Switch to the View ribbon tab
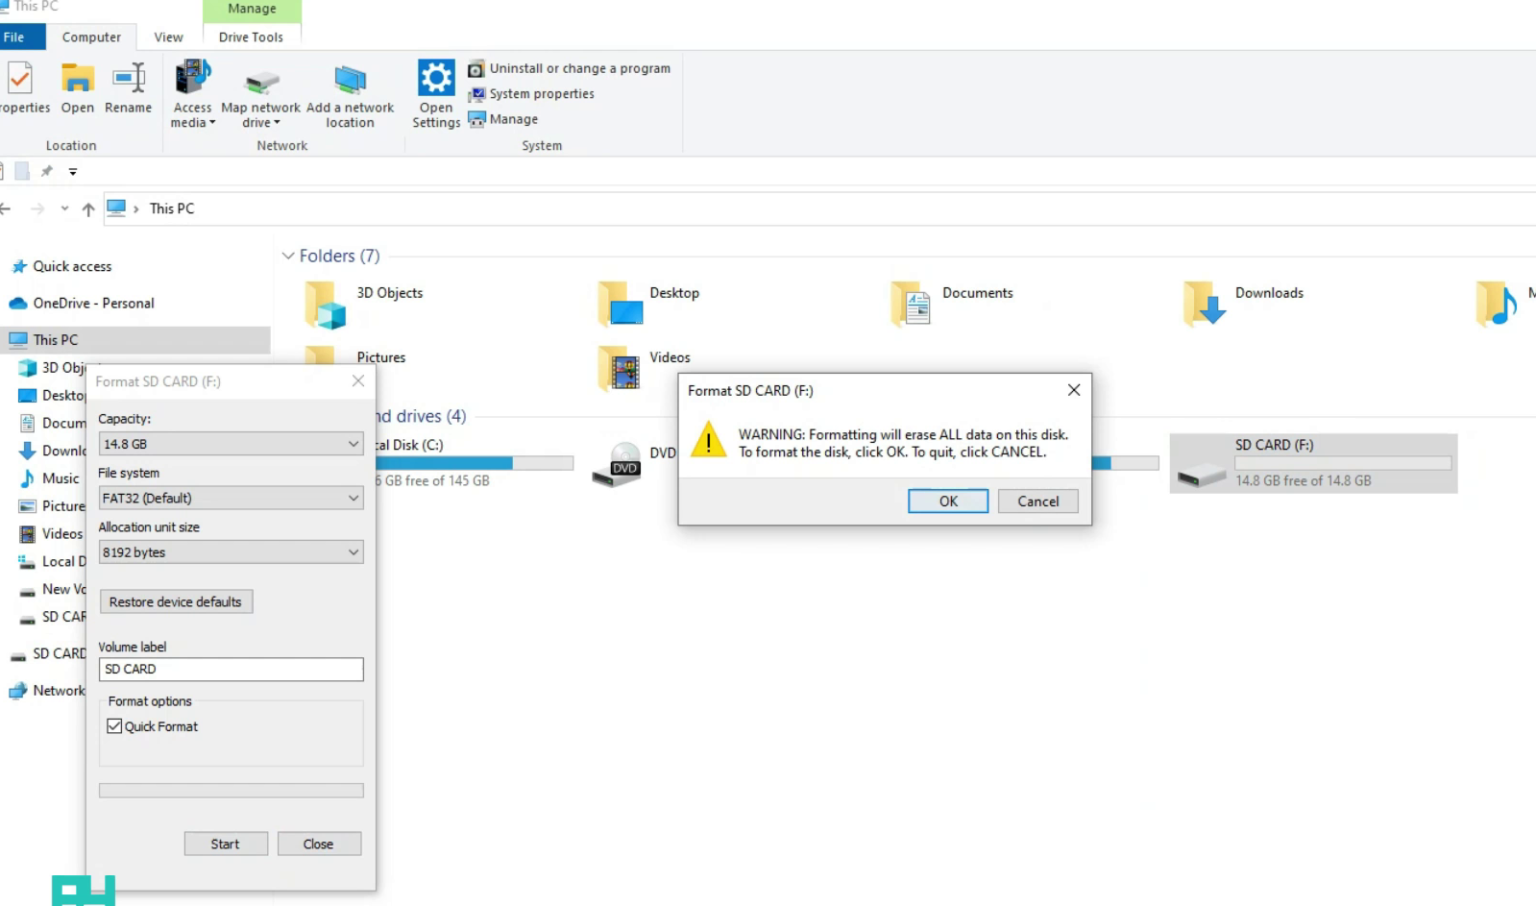The width and height of the screenshot is (1536, 906). coord(168,37)
